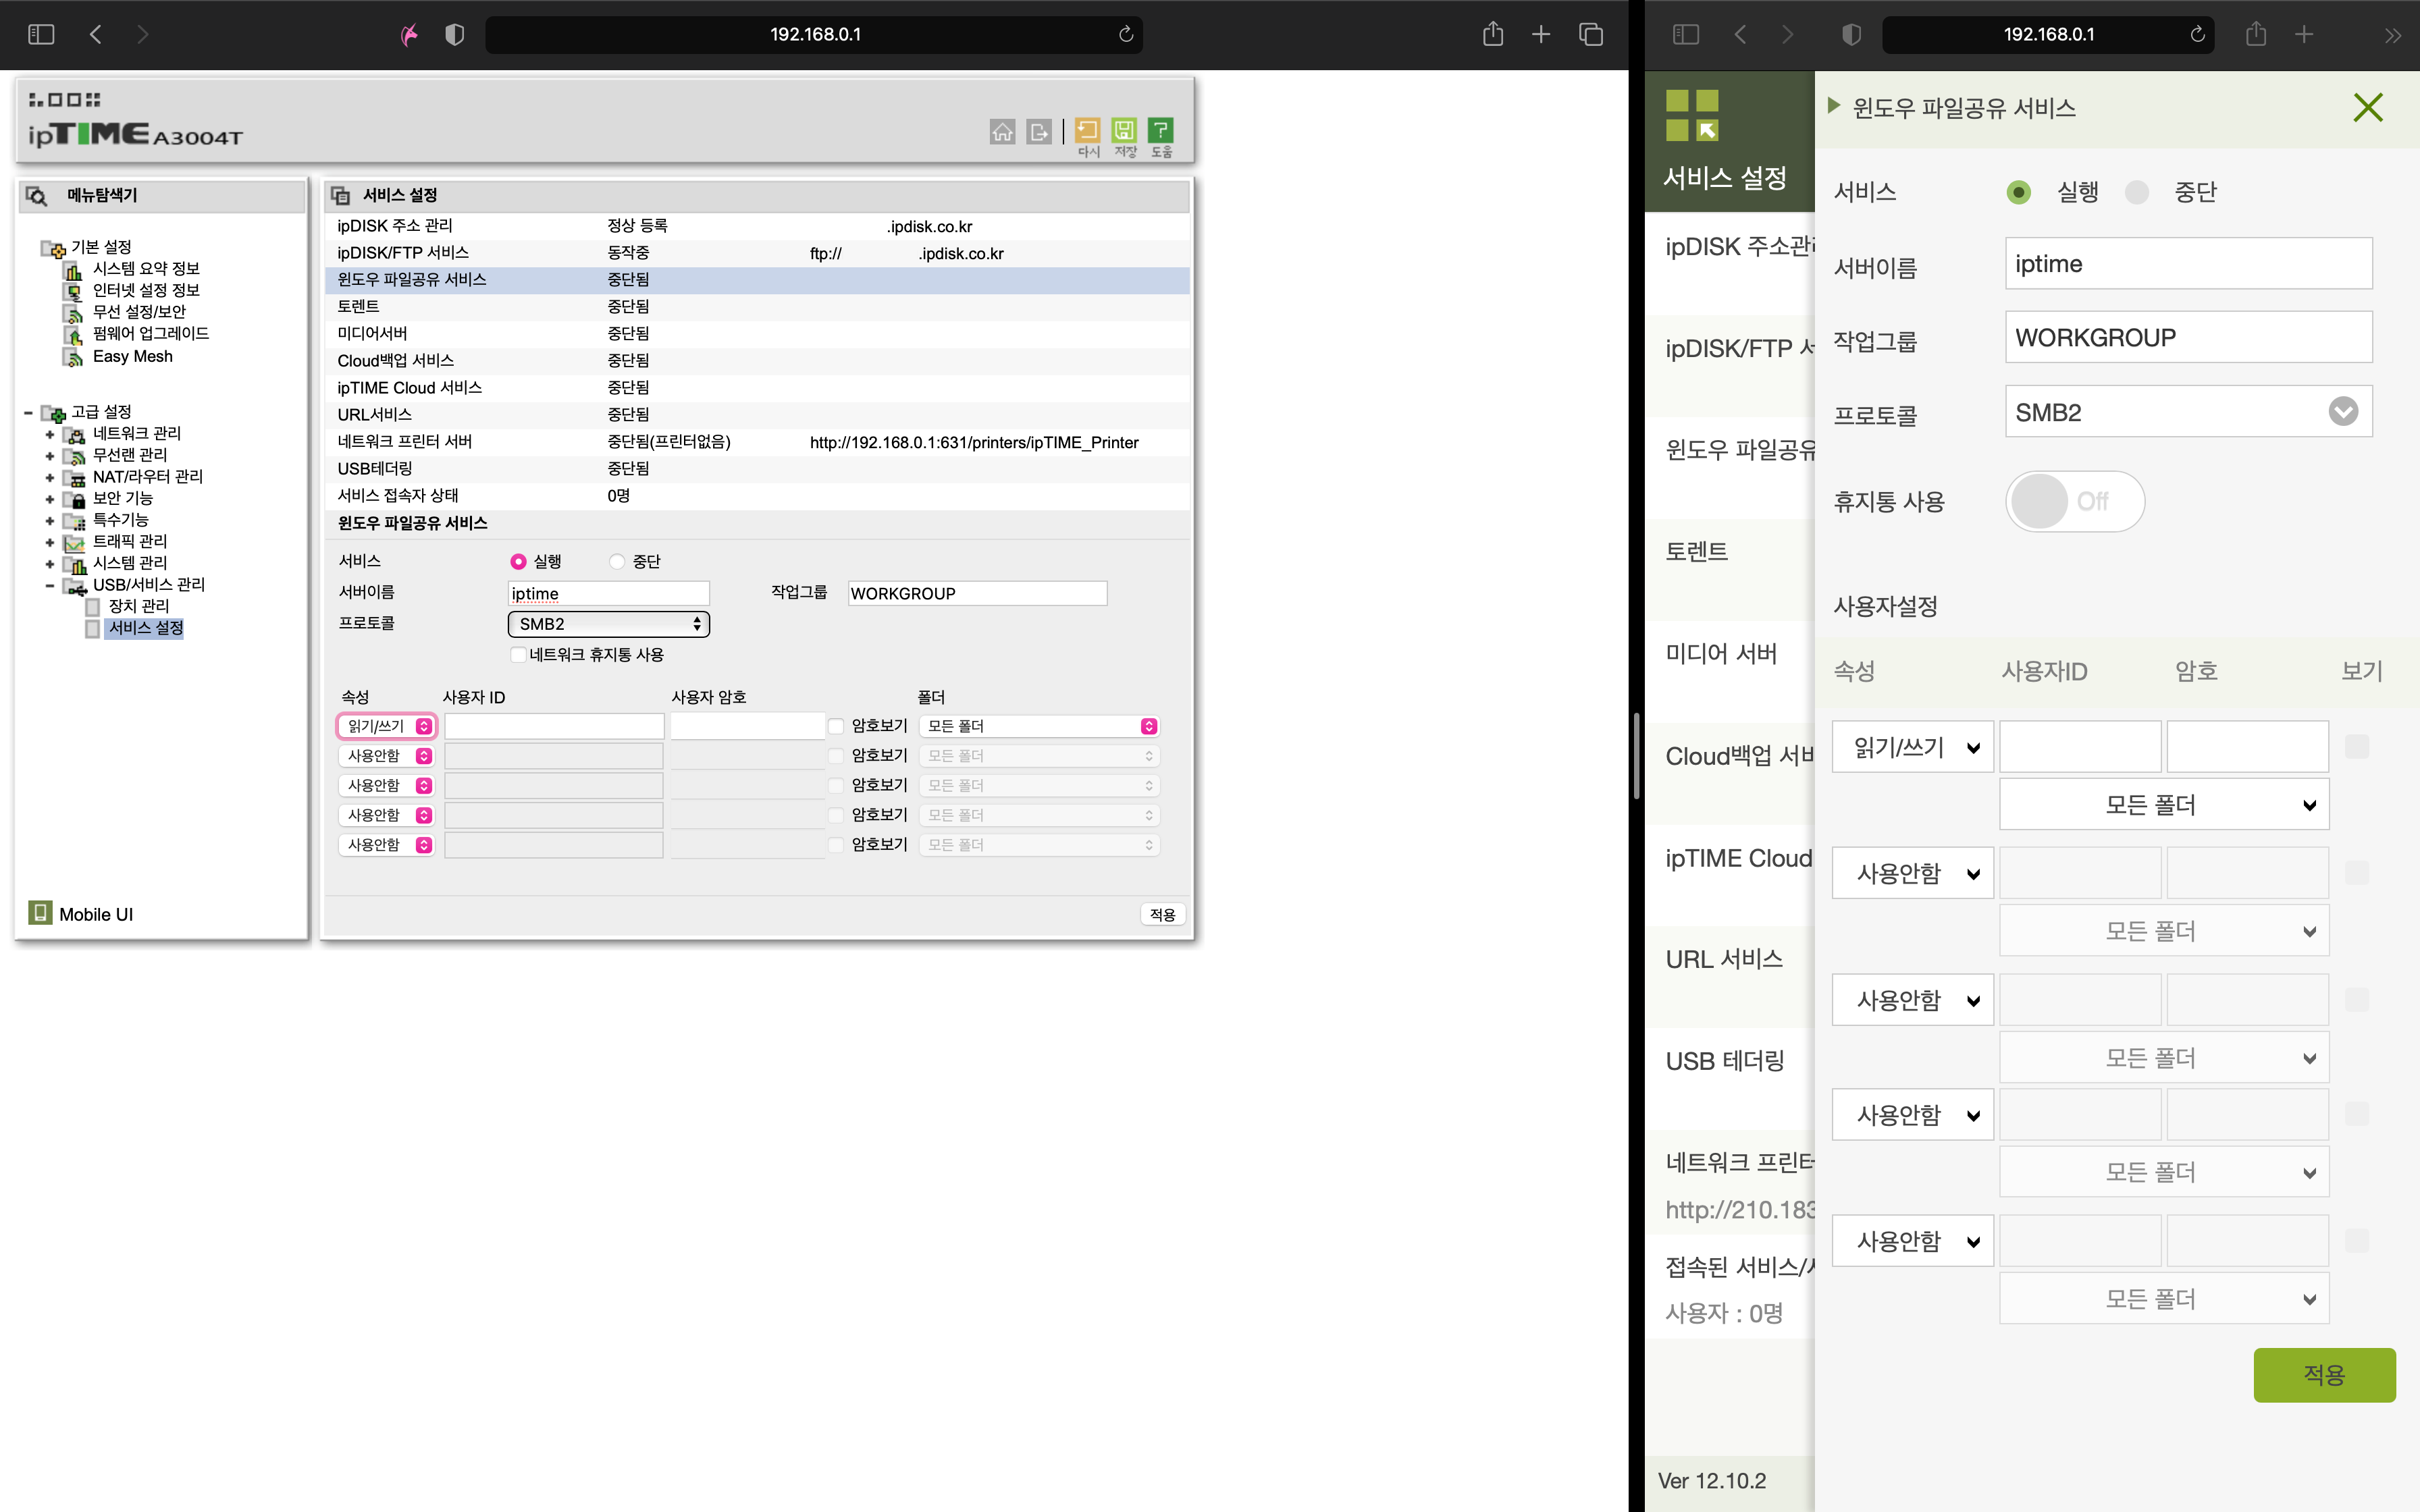
Task: Close the 윈도우 파일공유 서비스 panel with X
Action: coord(2367,107)
